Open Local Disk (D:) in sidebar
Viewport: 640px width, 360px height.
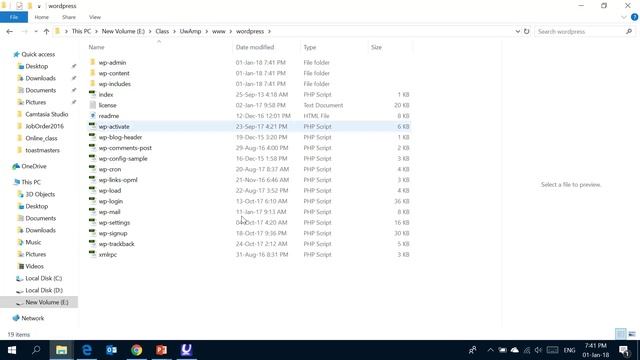tap(44, 290)
